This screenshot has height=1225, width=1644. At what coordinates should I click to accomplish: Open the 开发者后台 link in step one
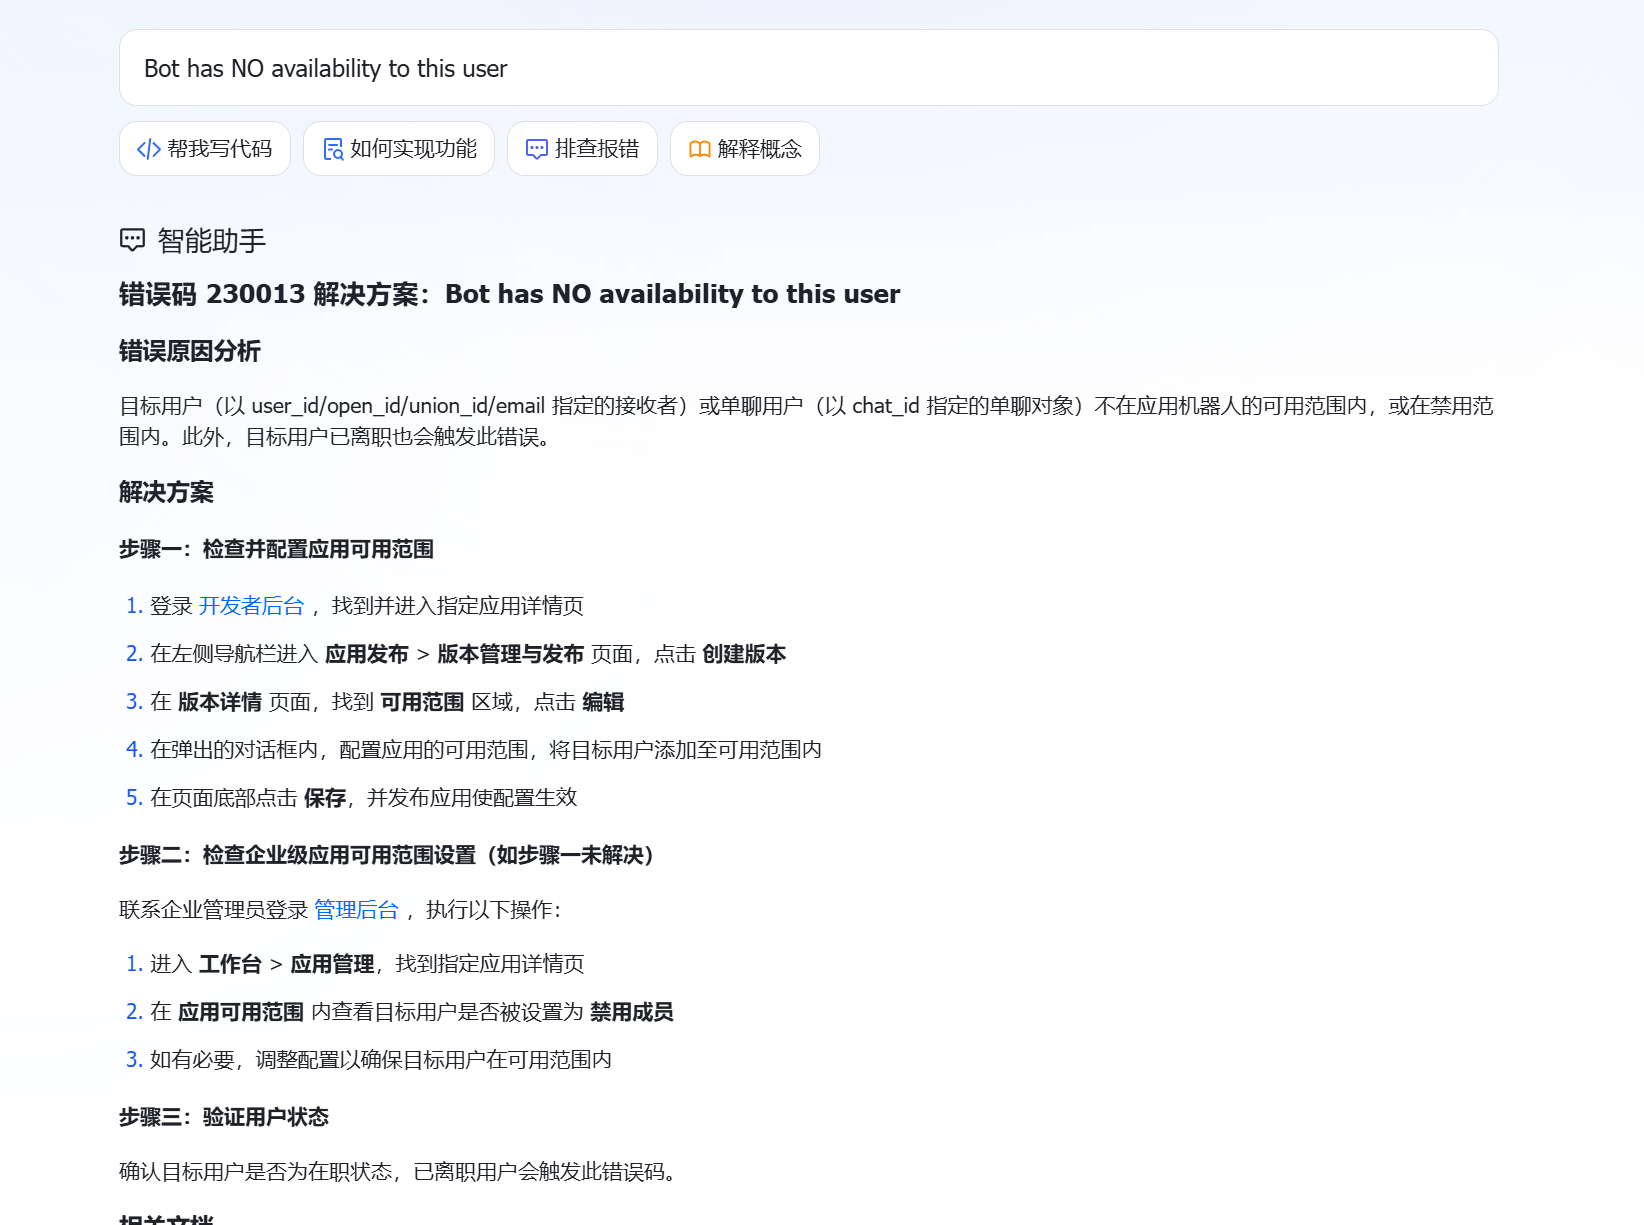(252, 605)
